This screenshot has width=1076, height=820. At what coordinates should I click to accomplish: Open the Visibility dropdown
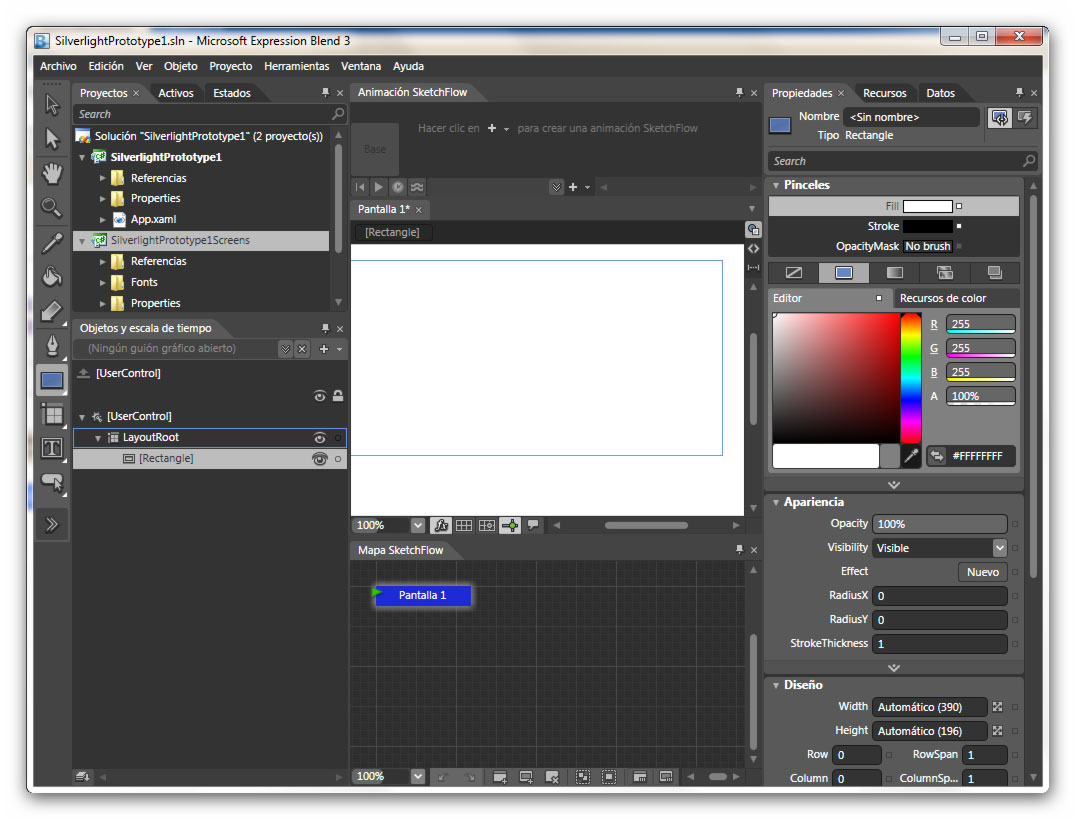999,548
